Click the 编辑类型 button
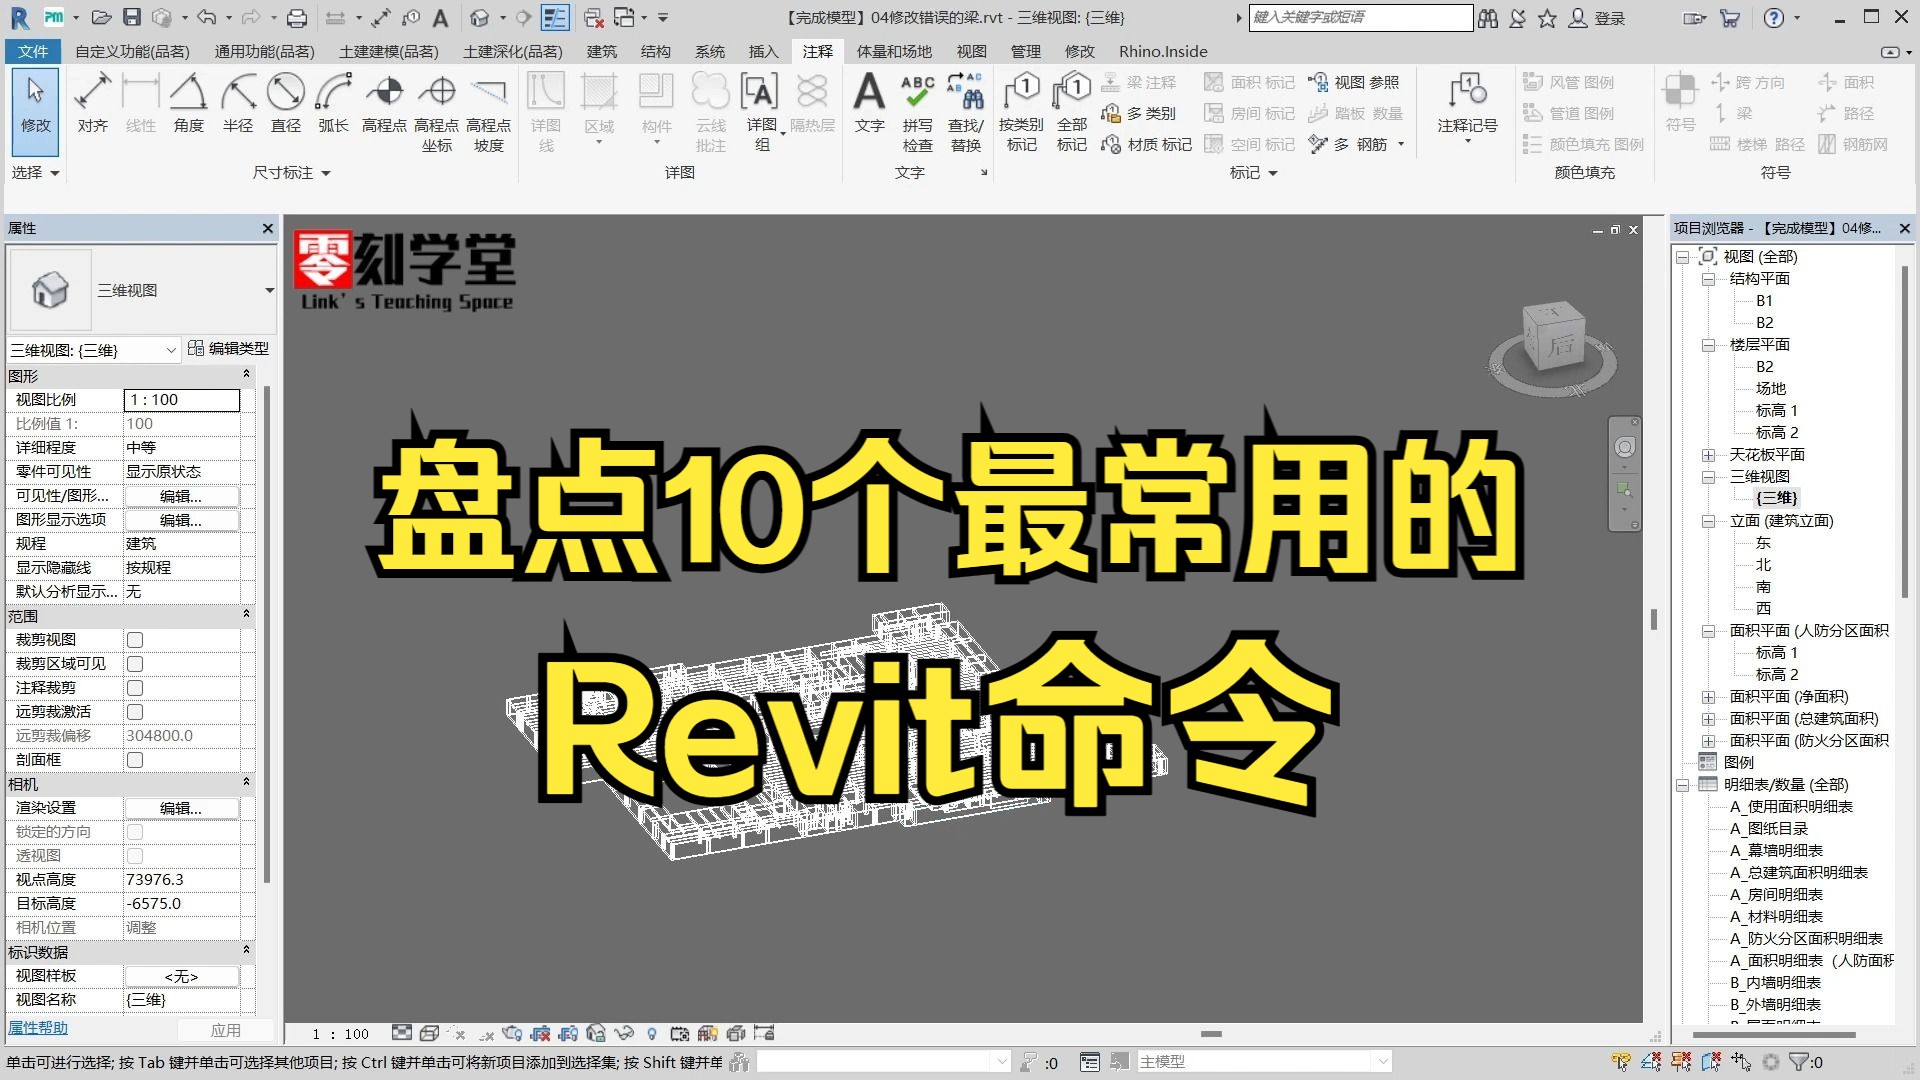Viewport: 1920px width, 1080px height. coord(229,348)
